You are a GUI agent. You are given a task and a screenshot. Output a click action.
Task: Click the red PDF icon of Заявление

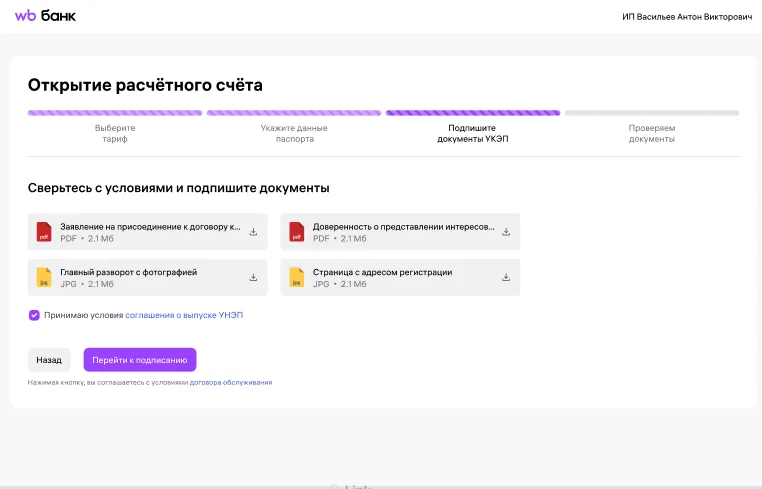pyautogui.click(x=44, y=232)
